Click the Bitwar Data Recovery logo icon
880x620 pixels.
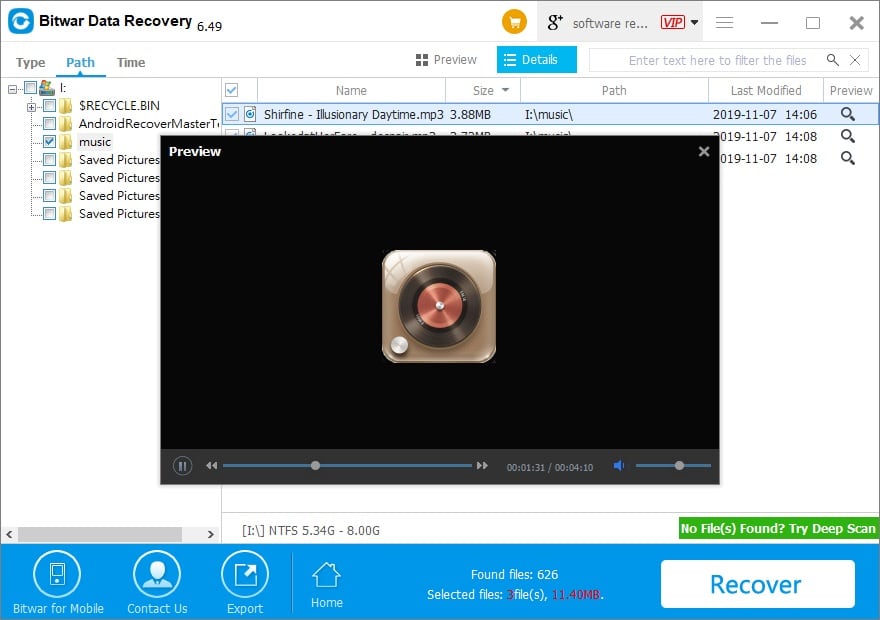[21, 21]
